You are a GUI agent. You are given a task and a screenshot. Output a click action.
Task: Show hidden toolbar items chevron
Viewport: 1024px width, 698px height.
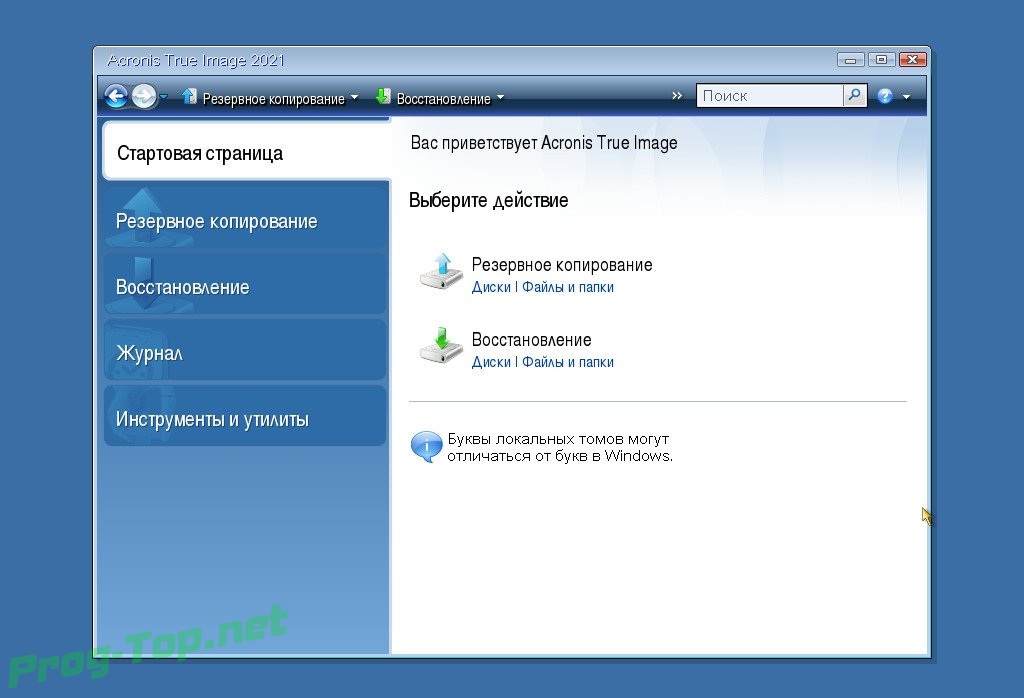click(677, 96)
